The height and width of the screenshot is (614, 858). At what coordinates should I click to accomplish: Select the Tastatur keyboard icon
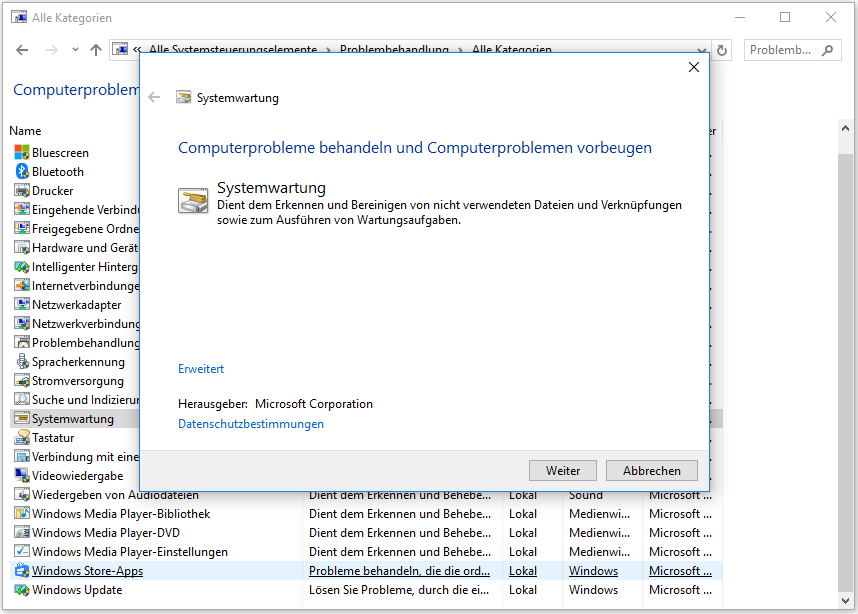tap(22, 437)
